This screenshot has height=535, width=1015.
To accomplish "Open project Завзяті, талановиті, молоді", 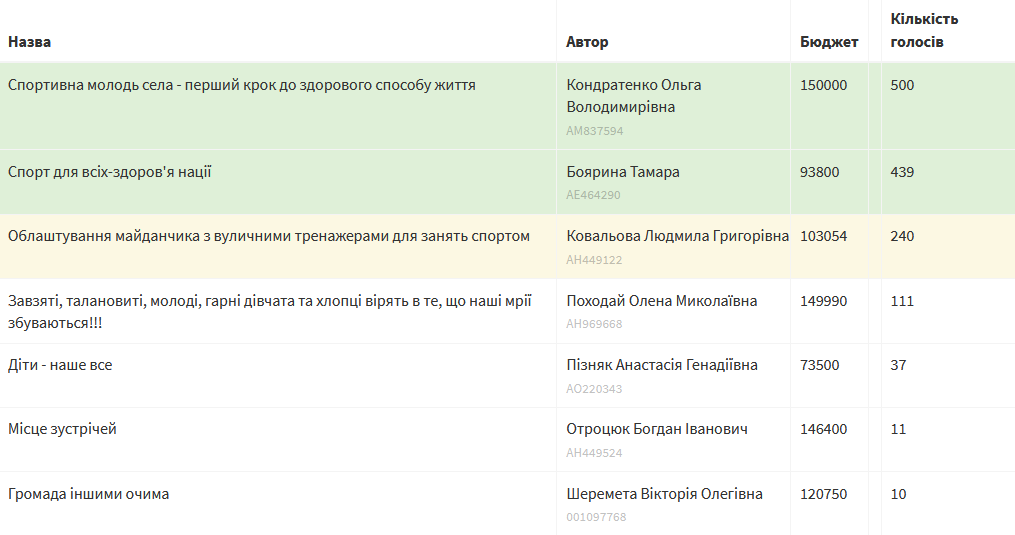I will tap(269, 312).
